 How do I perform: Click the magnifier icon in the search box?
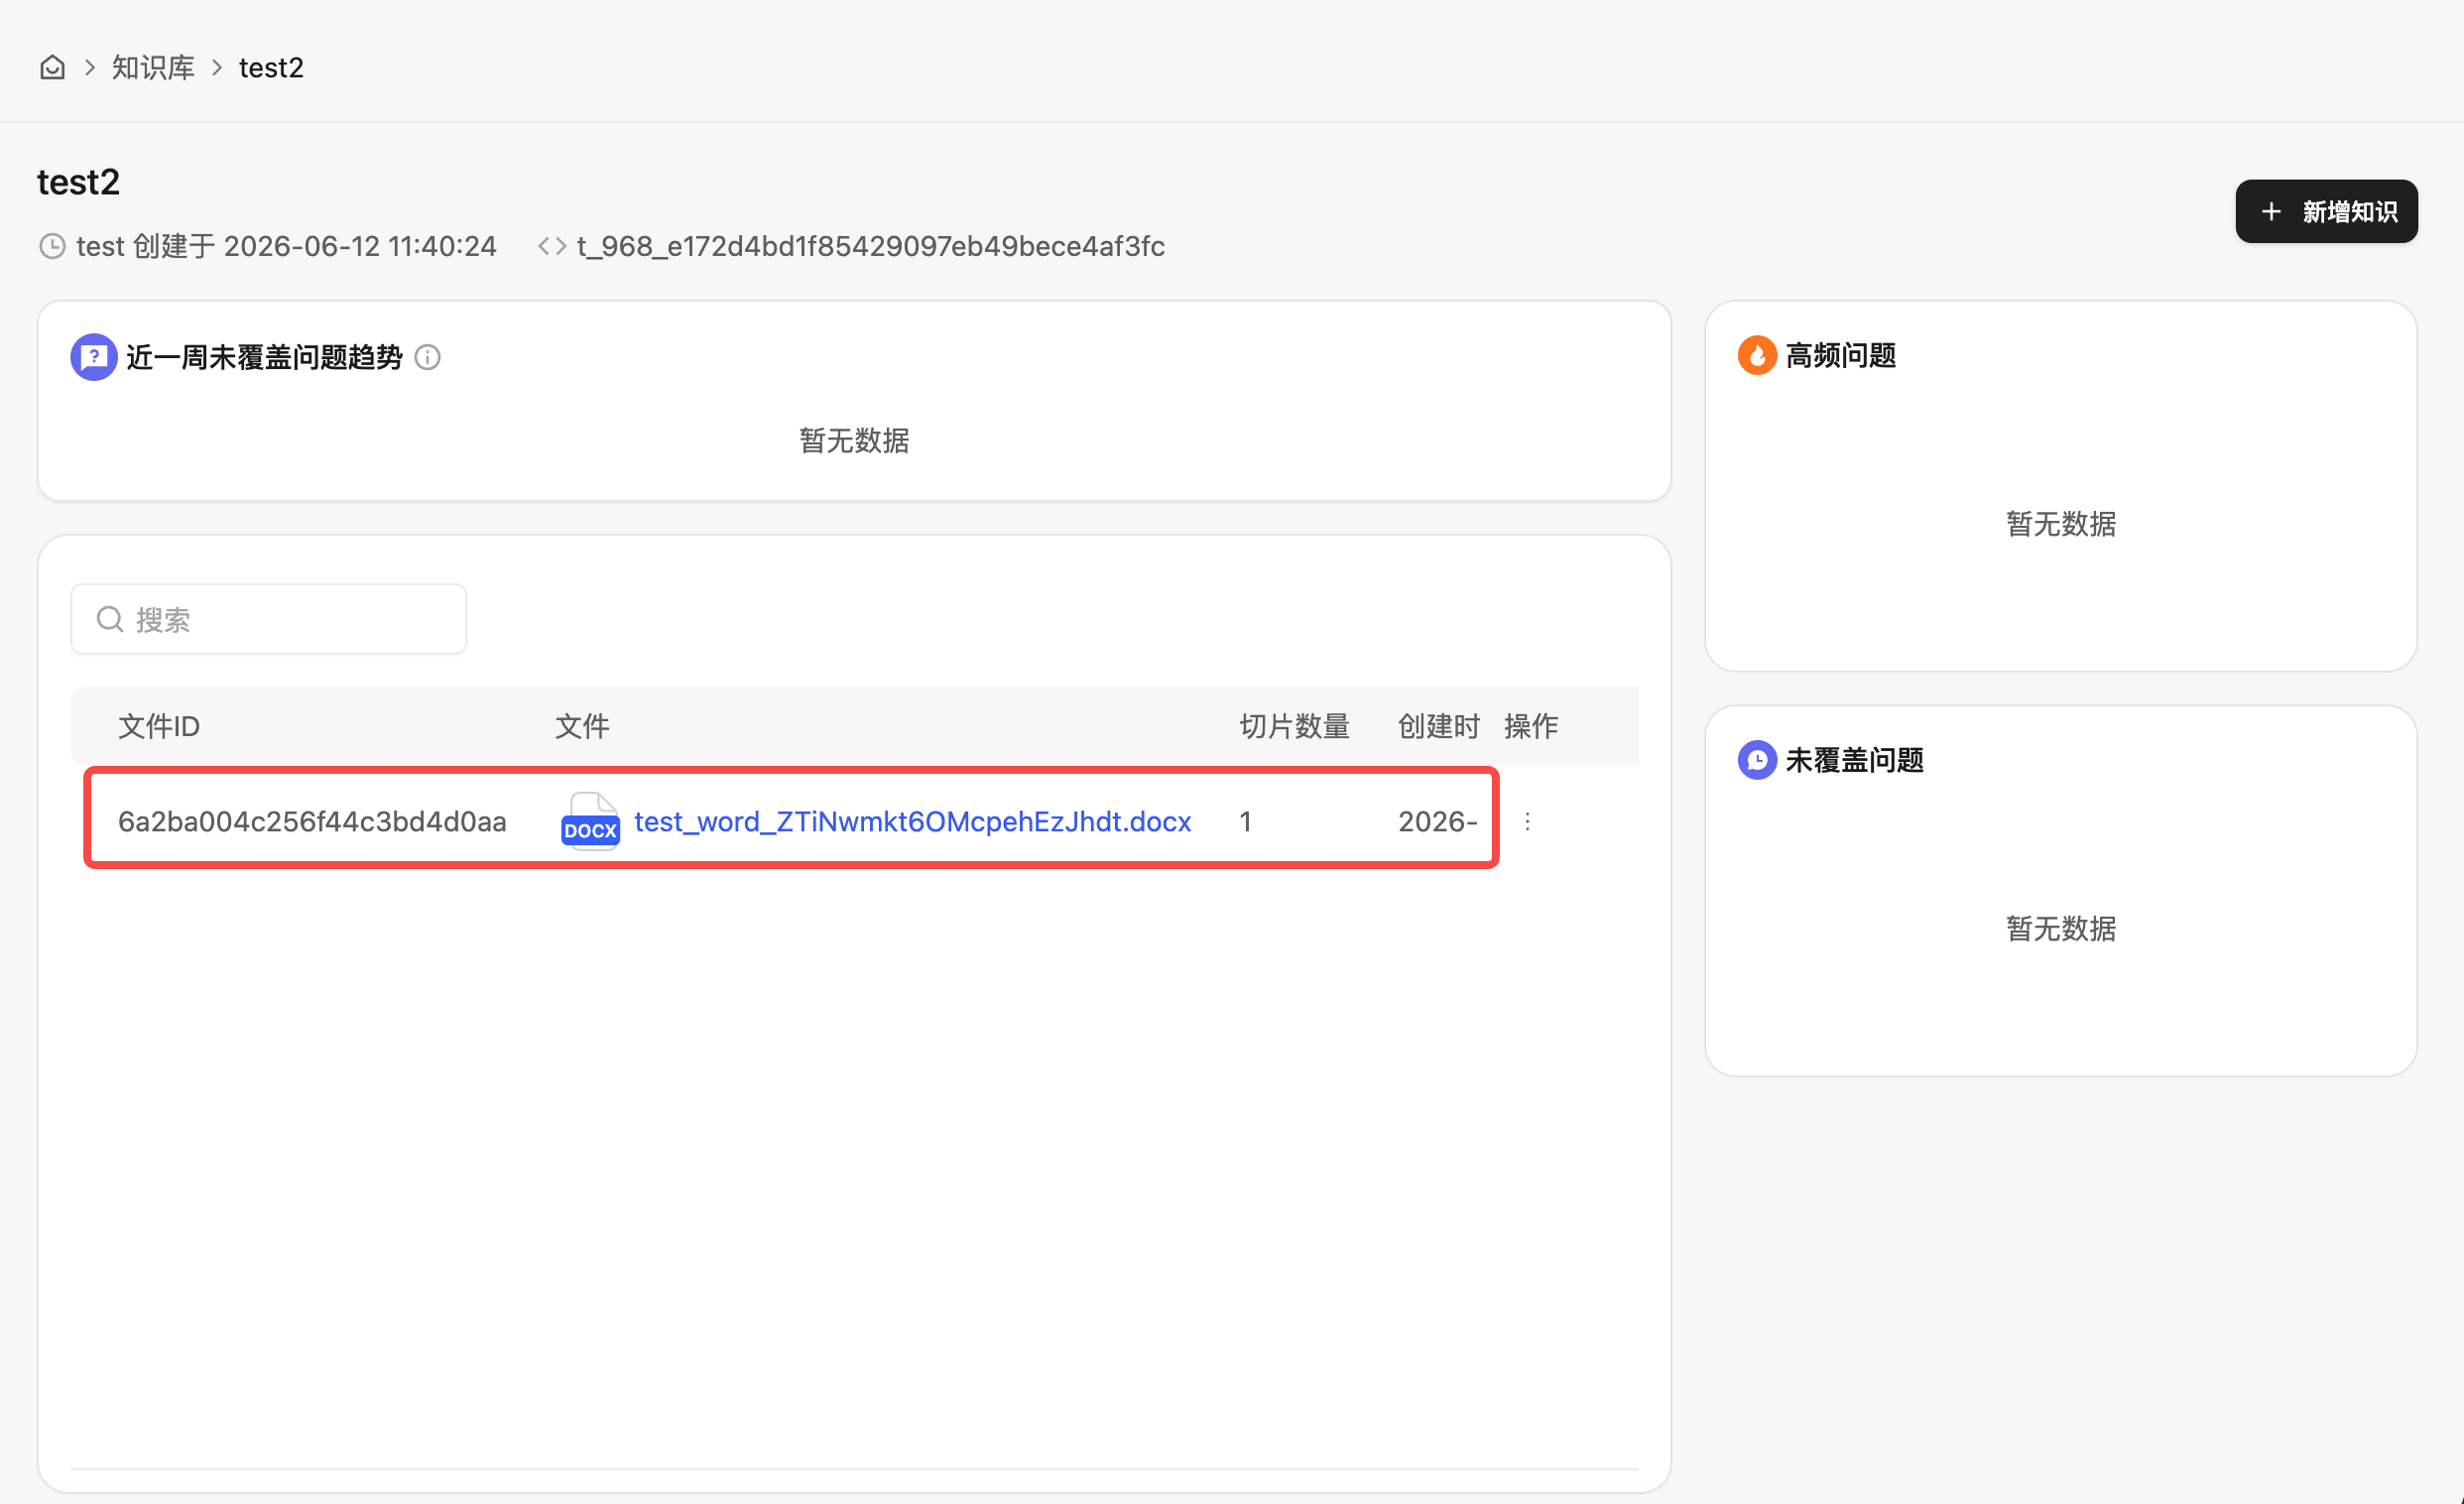110,619
